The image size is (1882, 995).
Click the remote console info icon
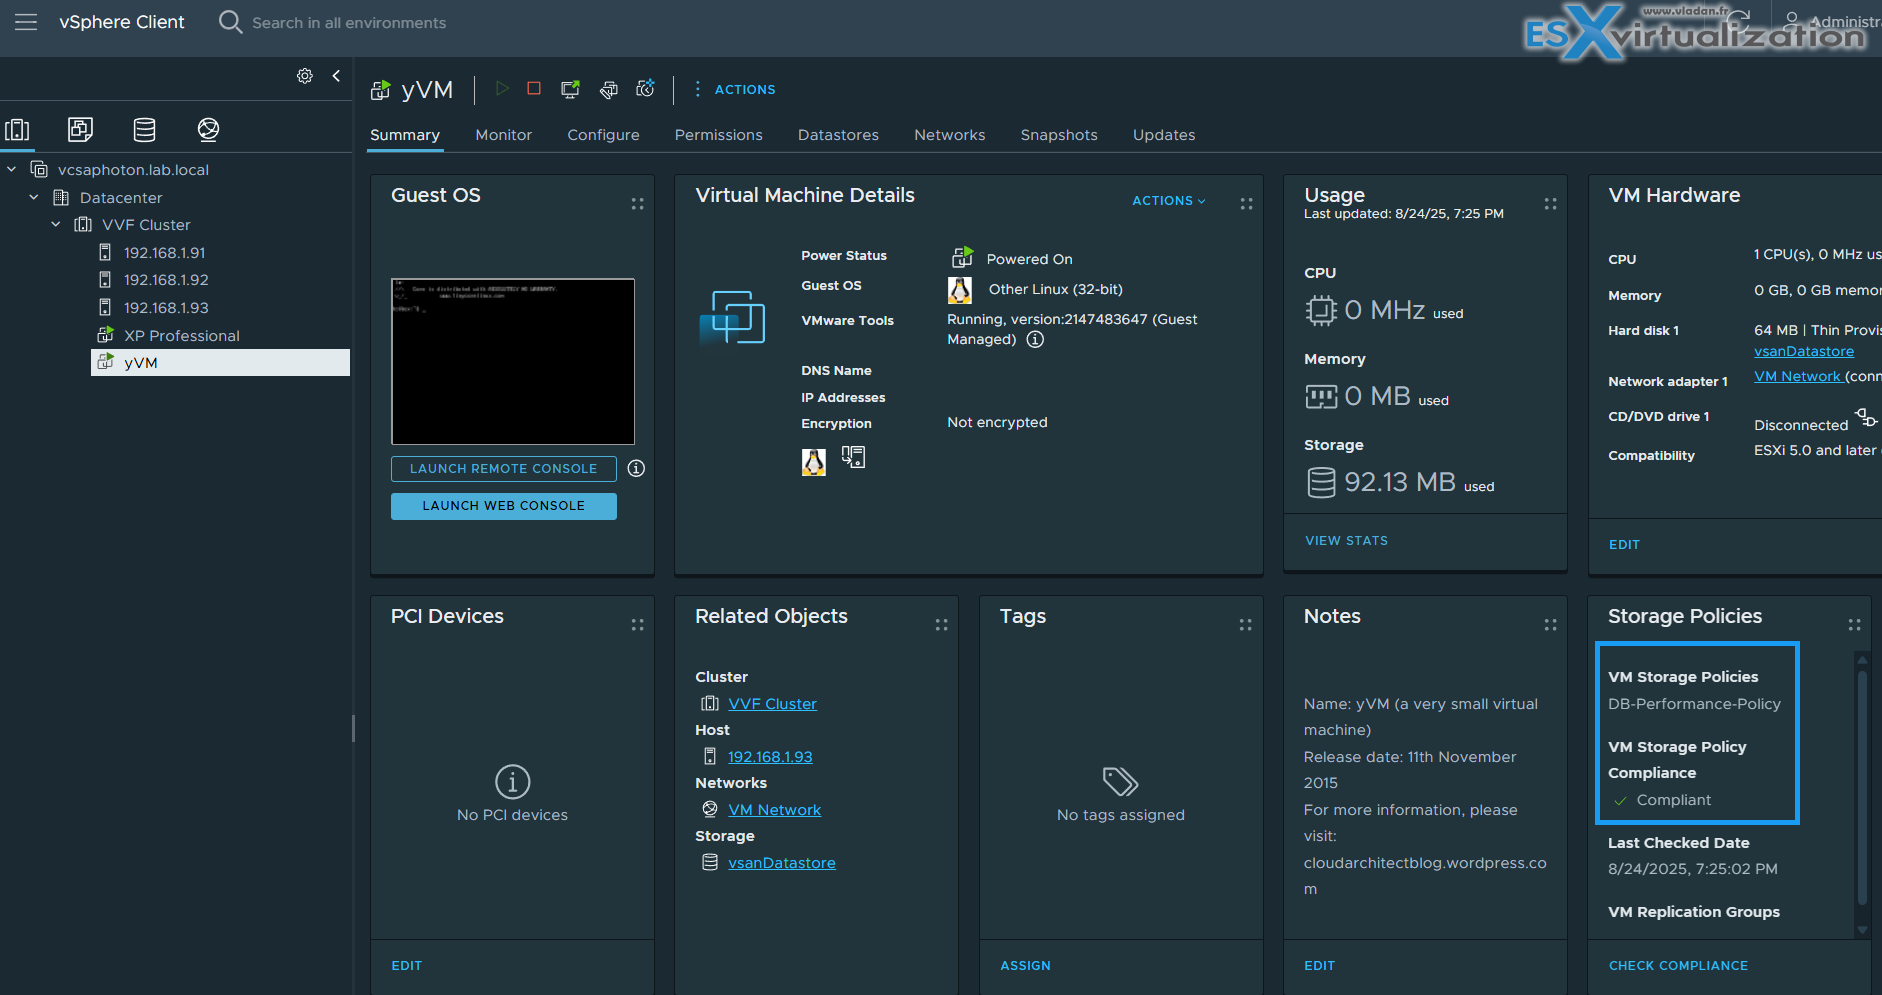pyautogui.click(x=636, y=468)
